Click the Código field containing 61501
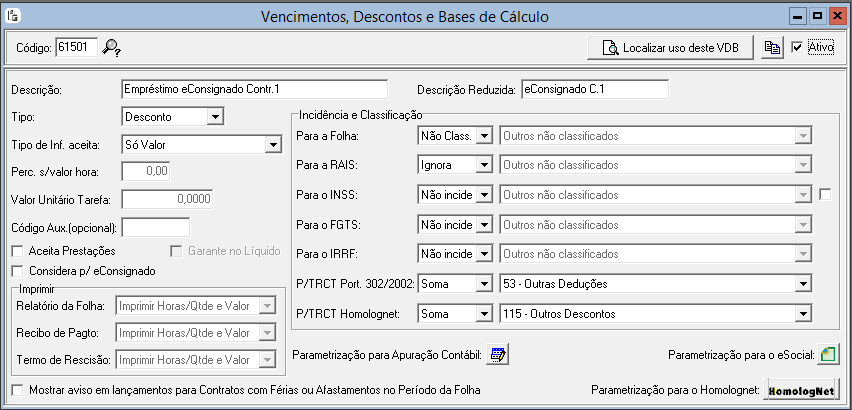Image resolution: width=852 pixels, height=410 pixels. (x=77, y=47)
